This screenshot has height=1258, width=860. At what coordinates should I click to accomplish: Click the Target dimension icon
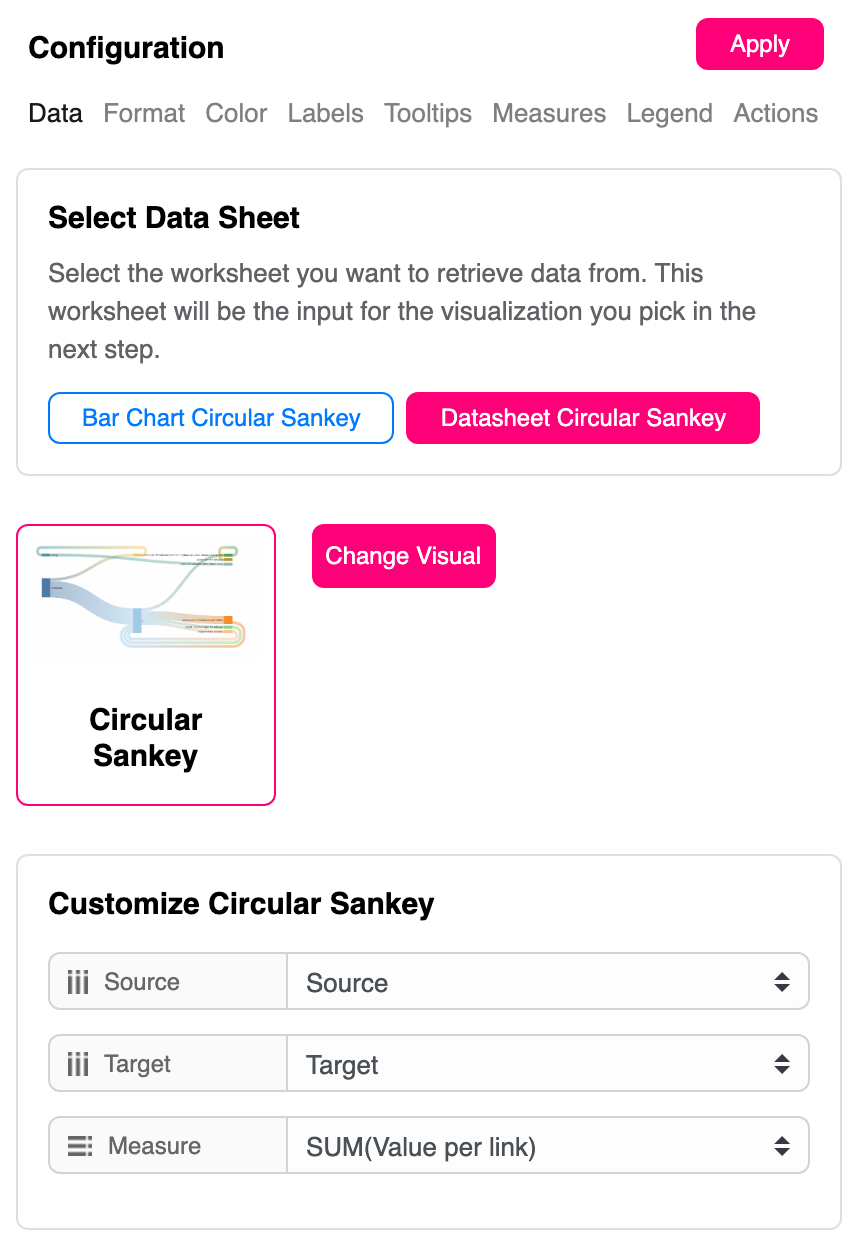[x=78, y=1064]
